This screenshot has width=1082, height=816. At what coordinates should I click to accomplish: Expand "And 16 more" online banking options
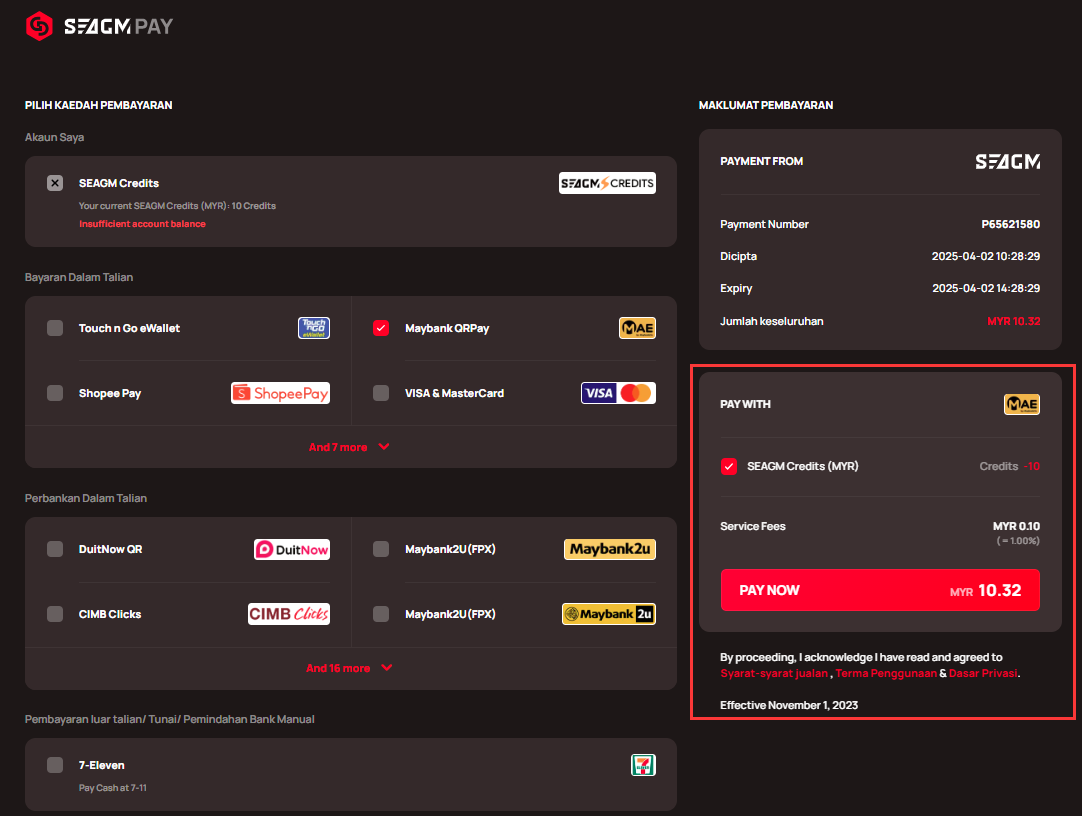(x=349, y=668)
